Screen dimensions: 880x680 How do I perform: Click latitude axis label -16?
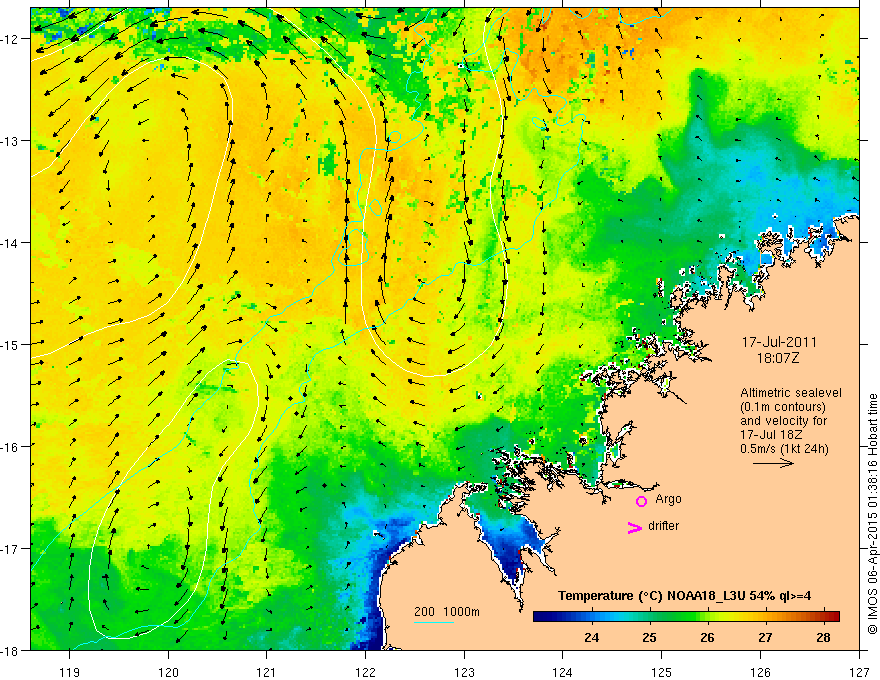pyautogui.click(x=11, y=447)
